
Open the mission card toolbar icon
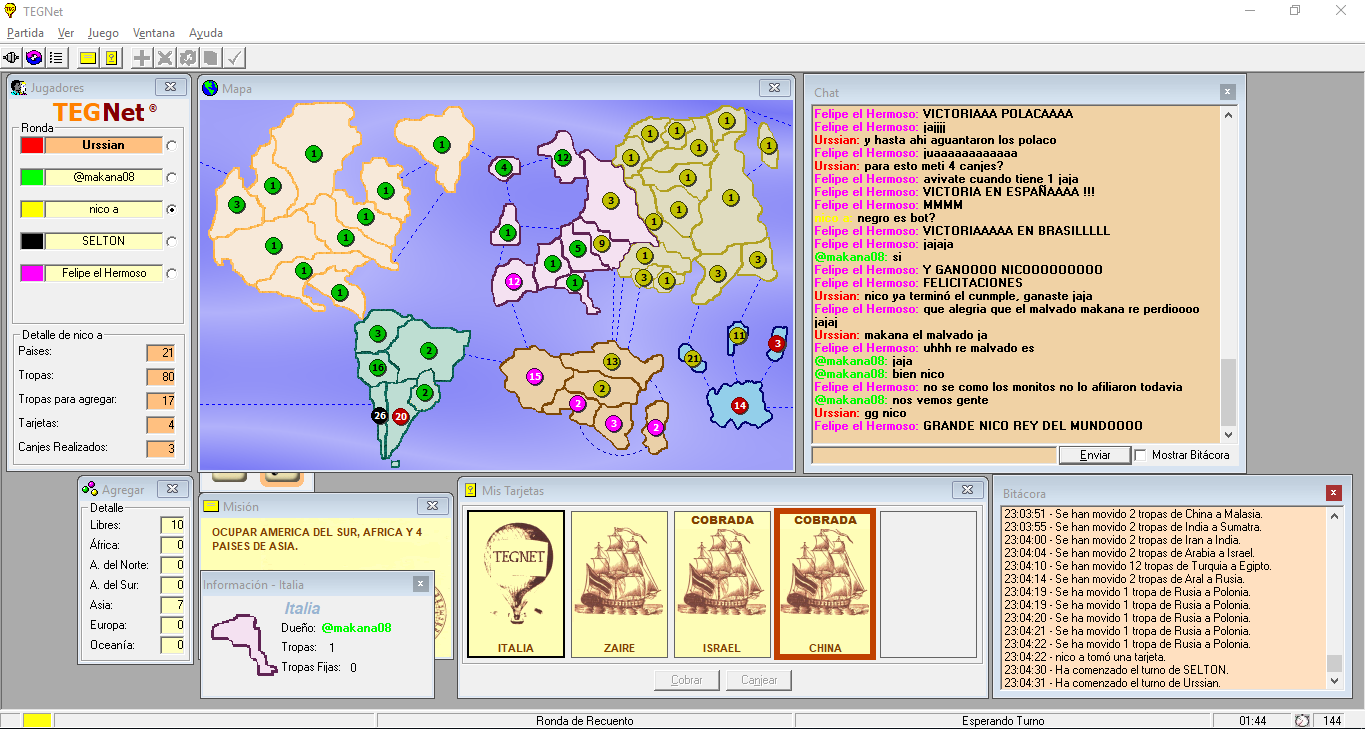88,58
